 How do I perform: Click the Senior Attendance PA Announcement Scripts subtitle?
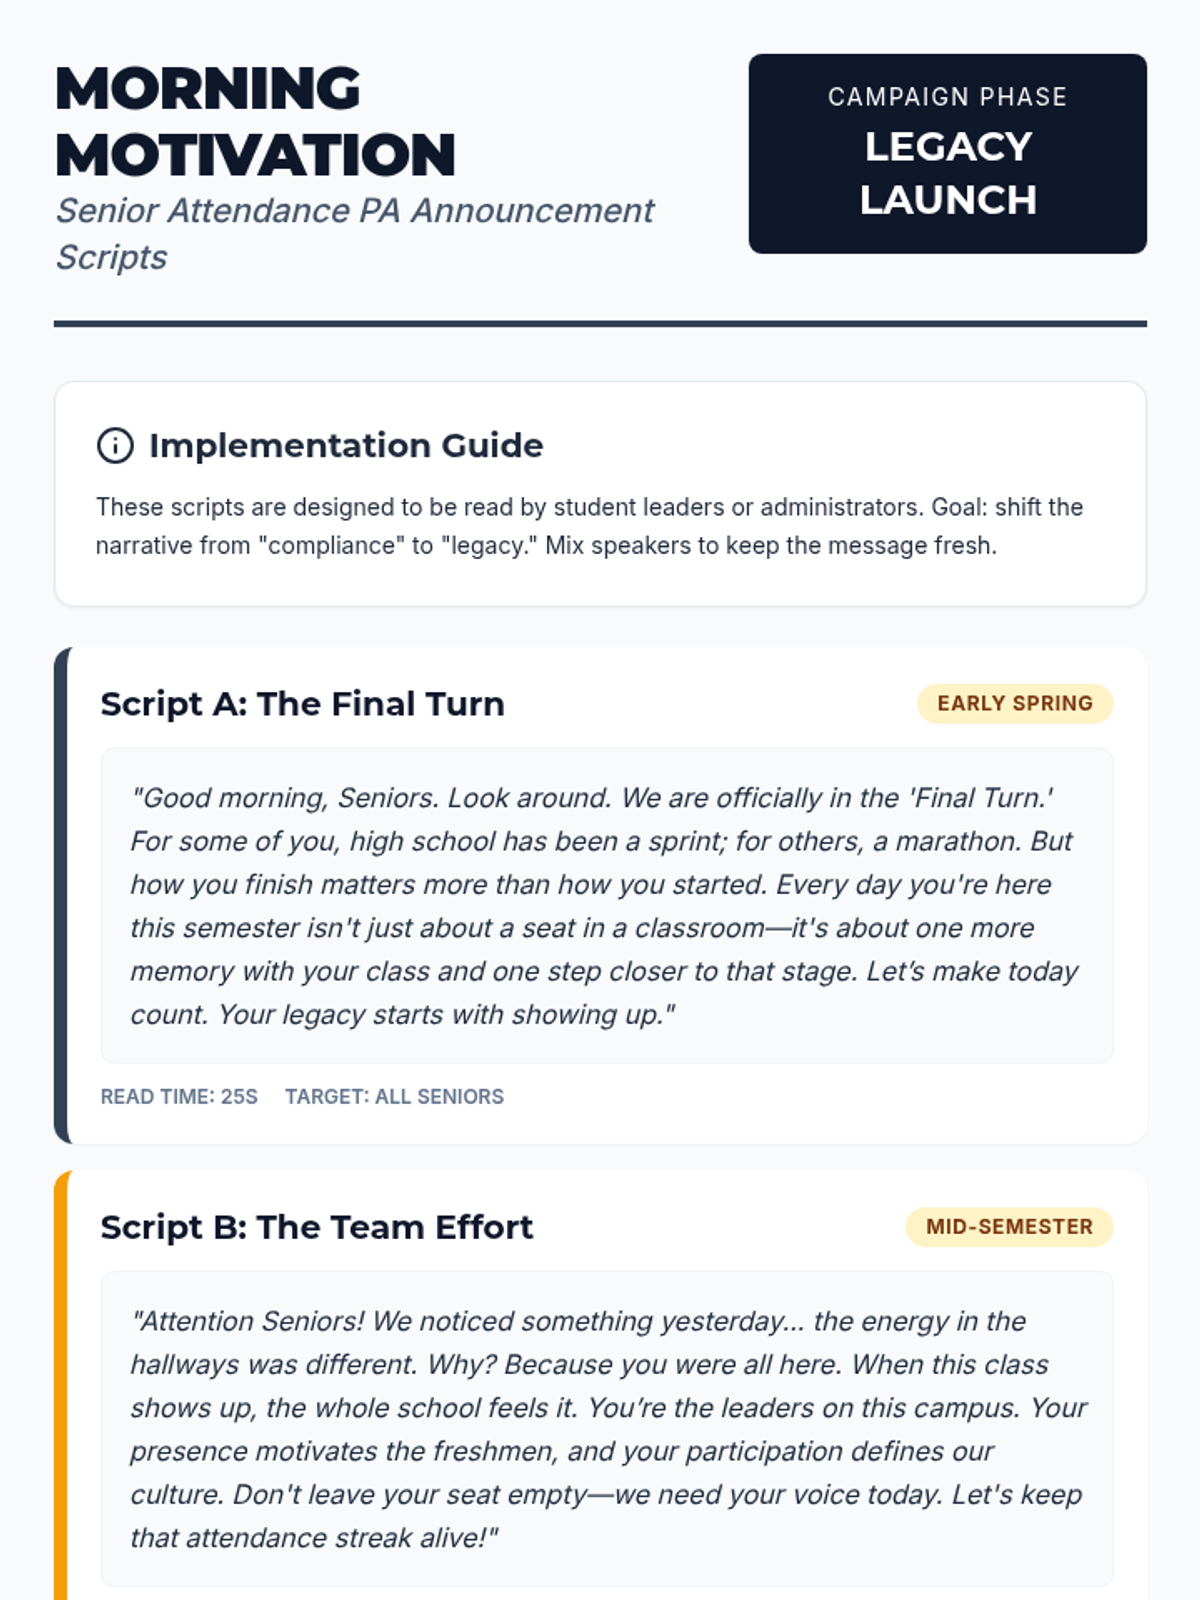tap(355, 233)
